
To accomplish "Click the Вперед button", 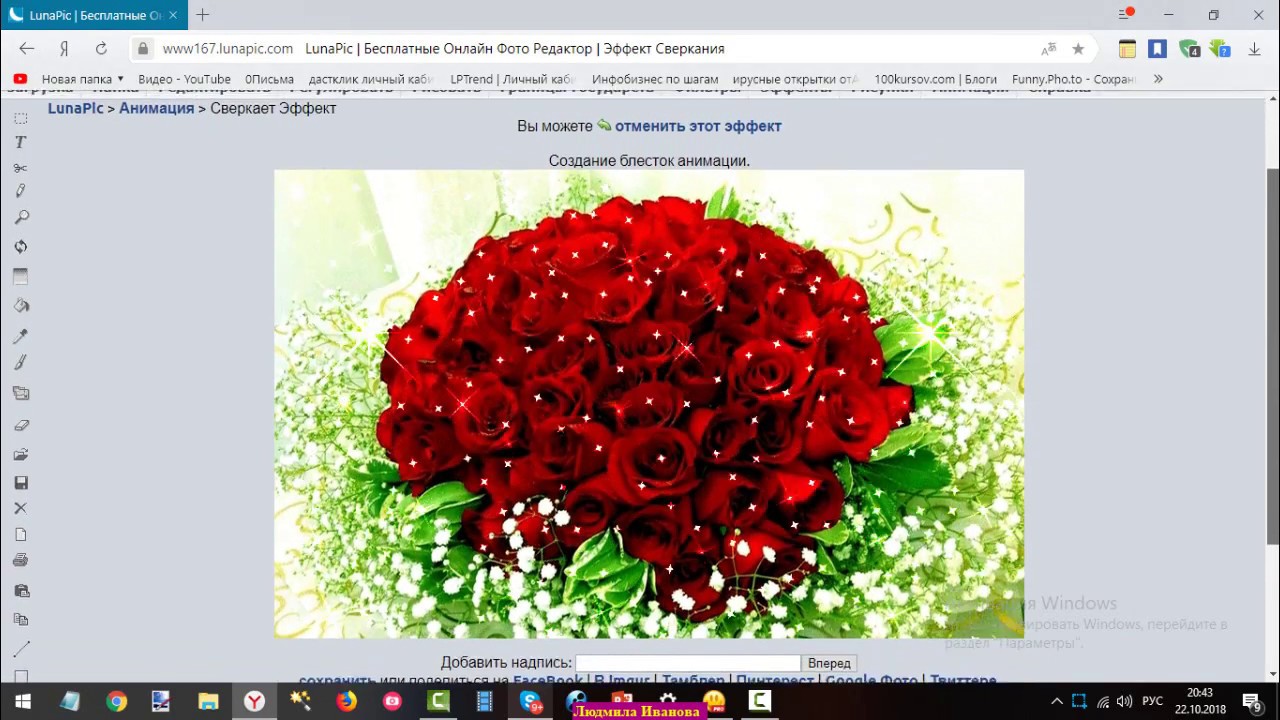I will (829, 663).
